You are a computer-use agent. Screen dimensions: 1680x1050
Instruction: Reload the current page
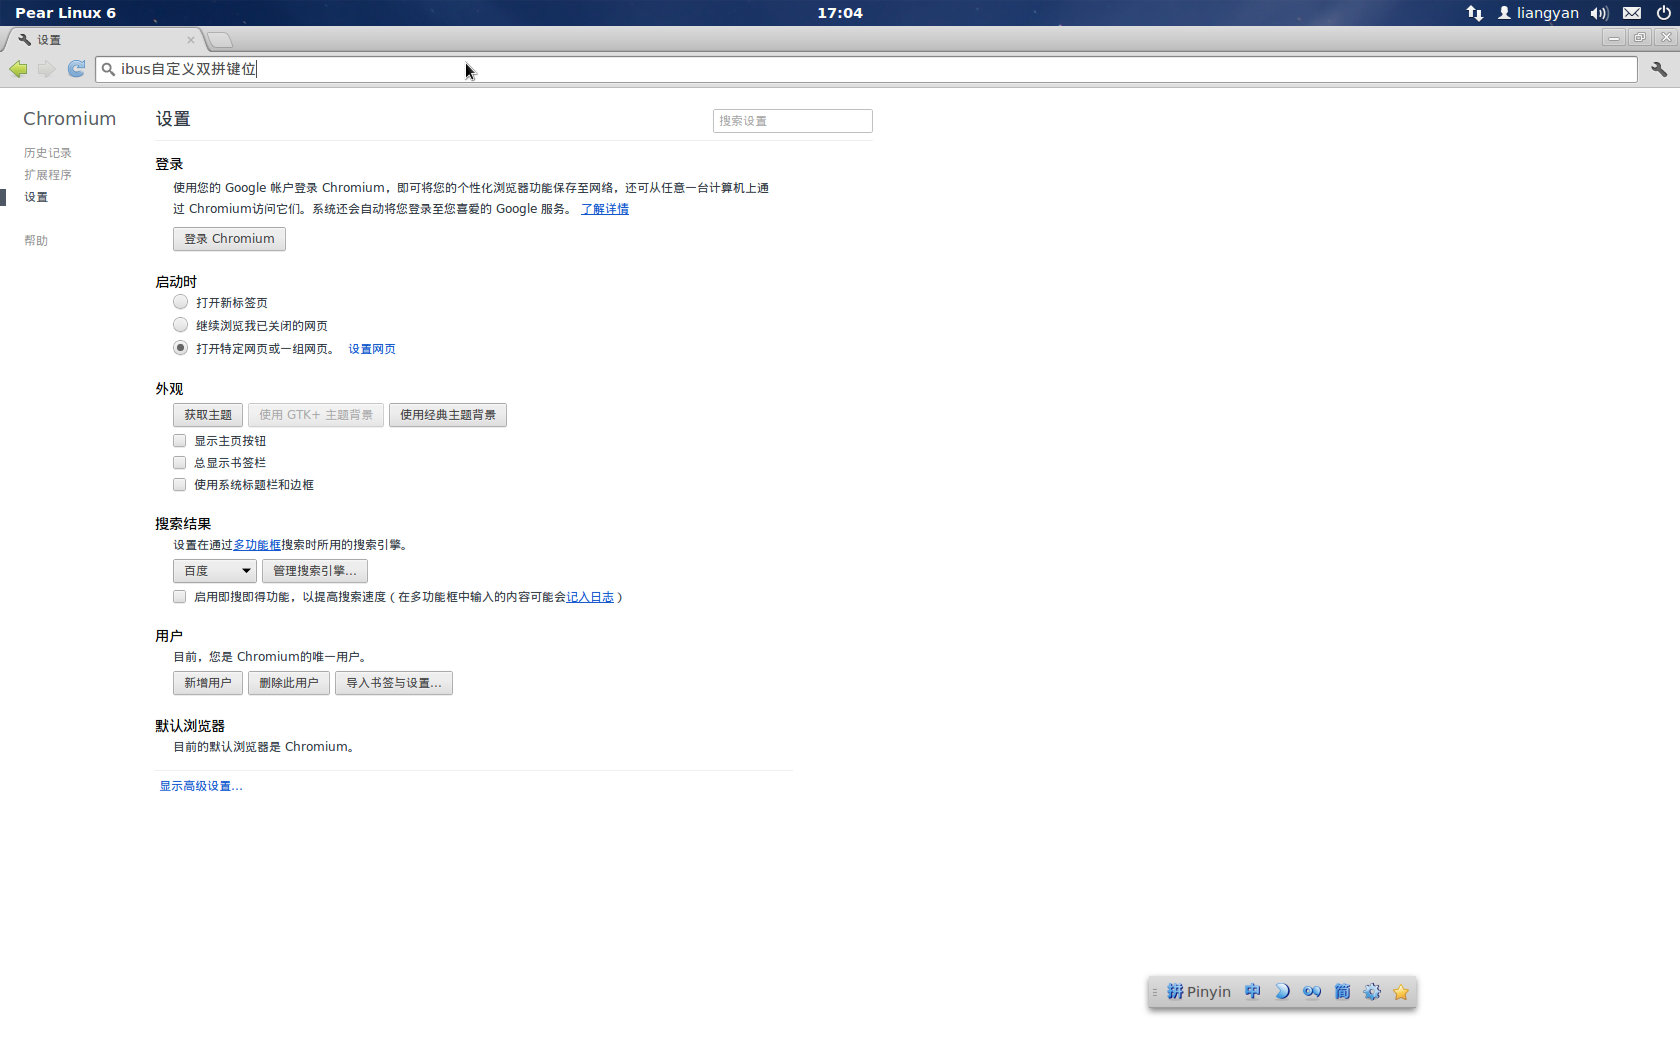pos(76,69)
